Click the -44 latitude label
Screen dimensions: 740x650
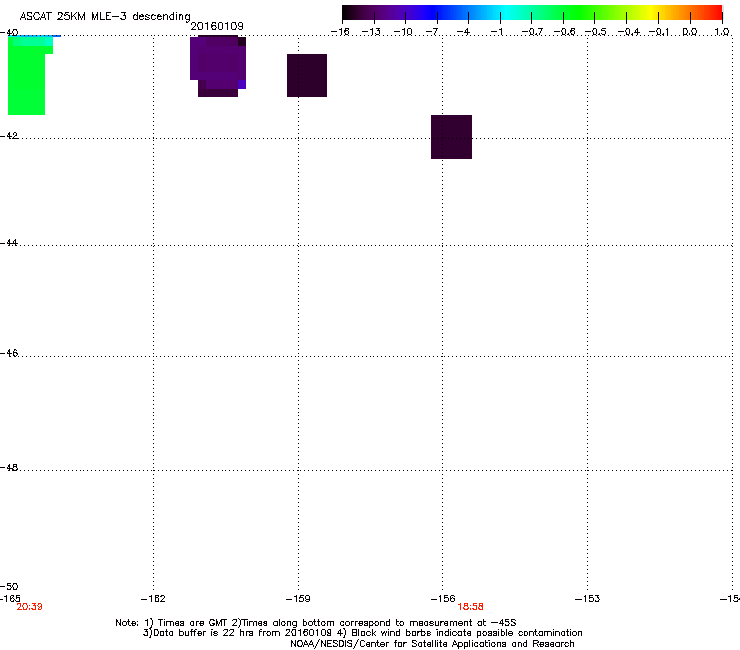(9, 243)
